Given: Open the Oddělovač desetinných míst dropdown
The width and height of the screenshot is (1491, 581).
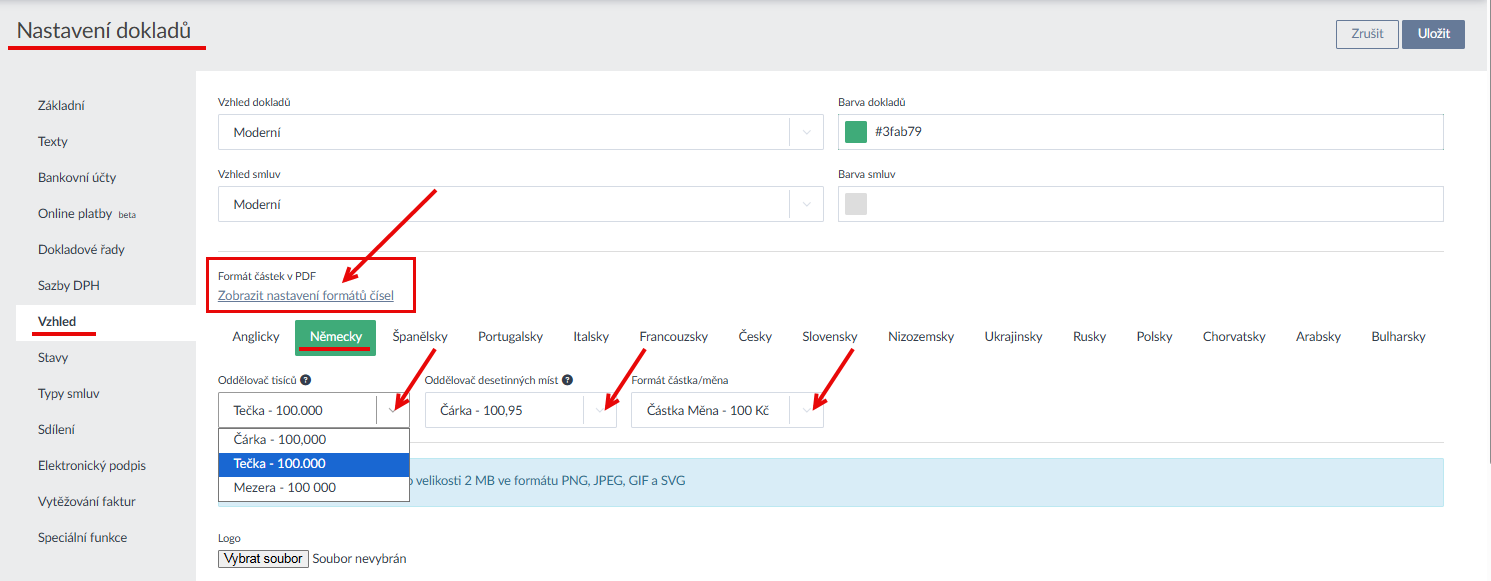Looking at the screenshot, I should (600, 410).
